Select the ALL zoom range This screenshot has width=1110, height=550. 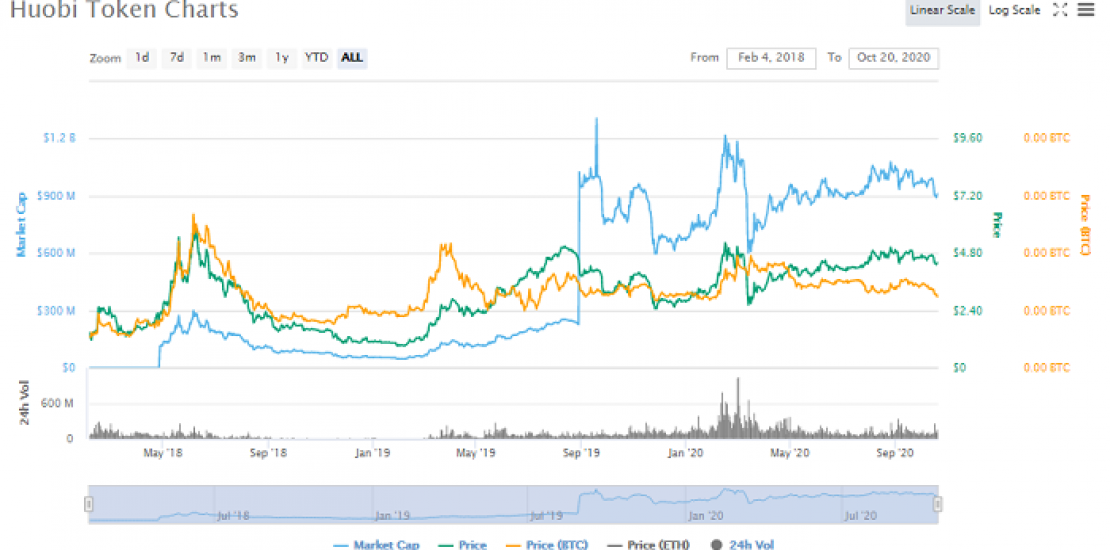[x=352, y=58]
